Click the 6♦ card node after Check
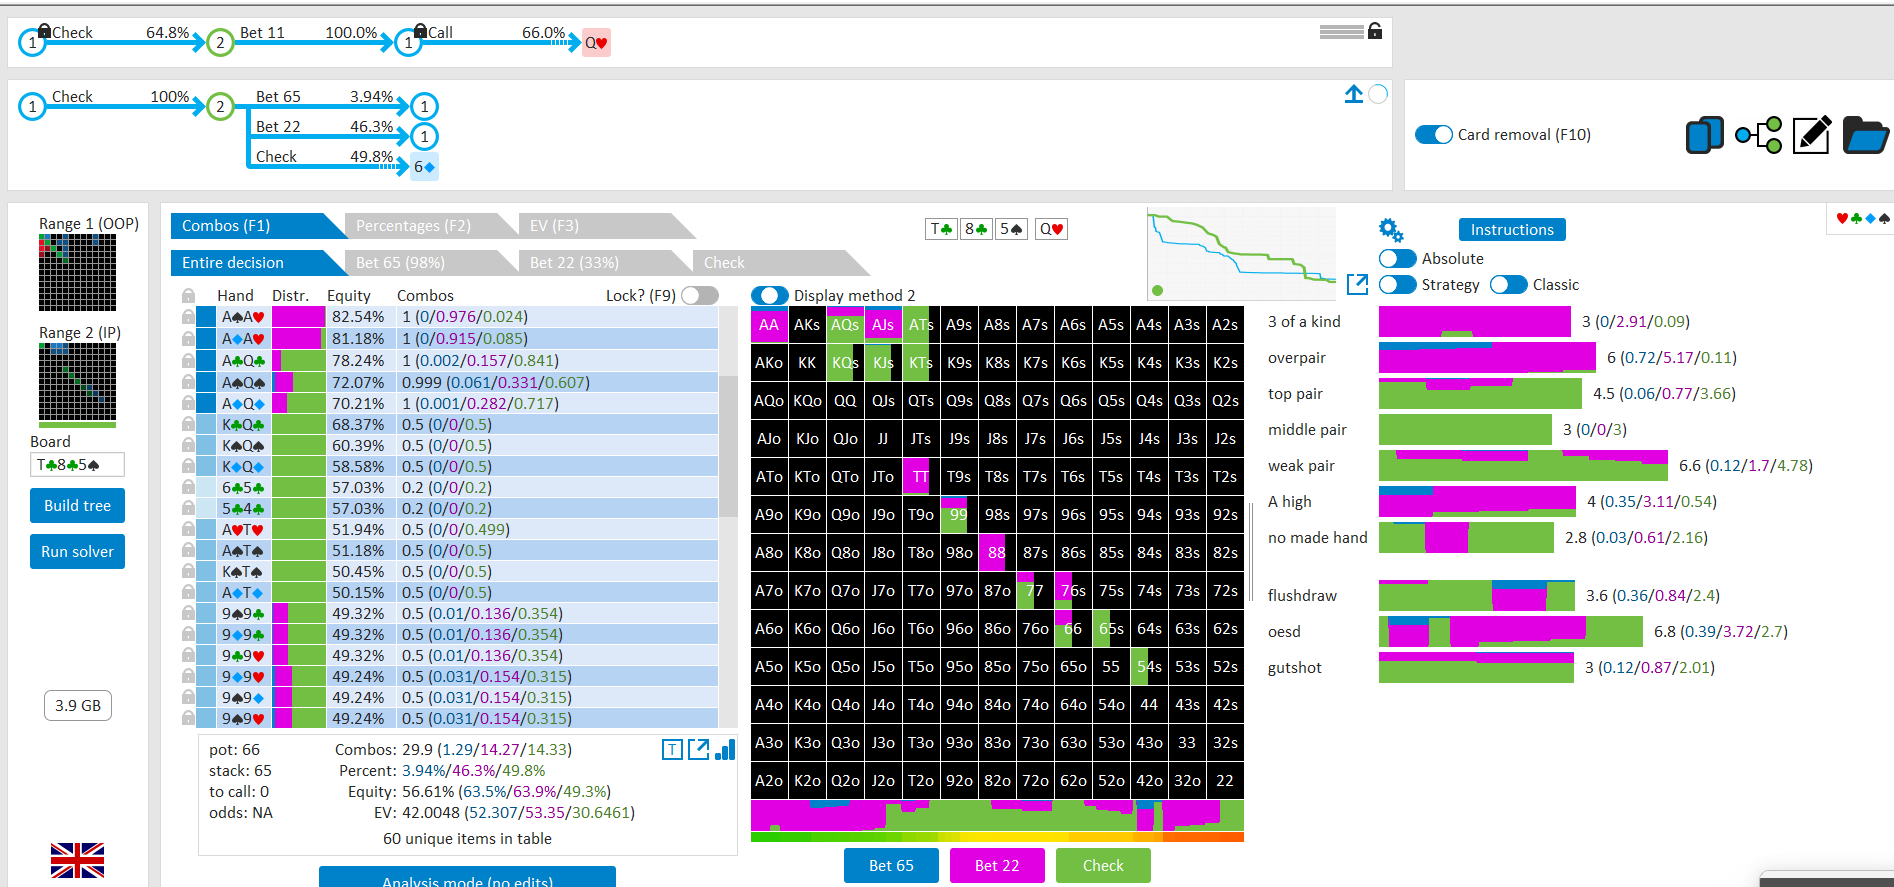 point(424,167)
